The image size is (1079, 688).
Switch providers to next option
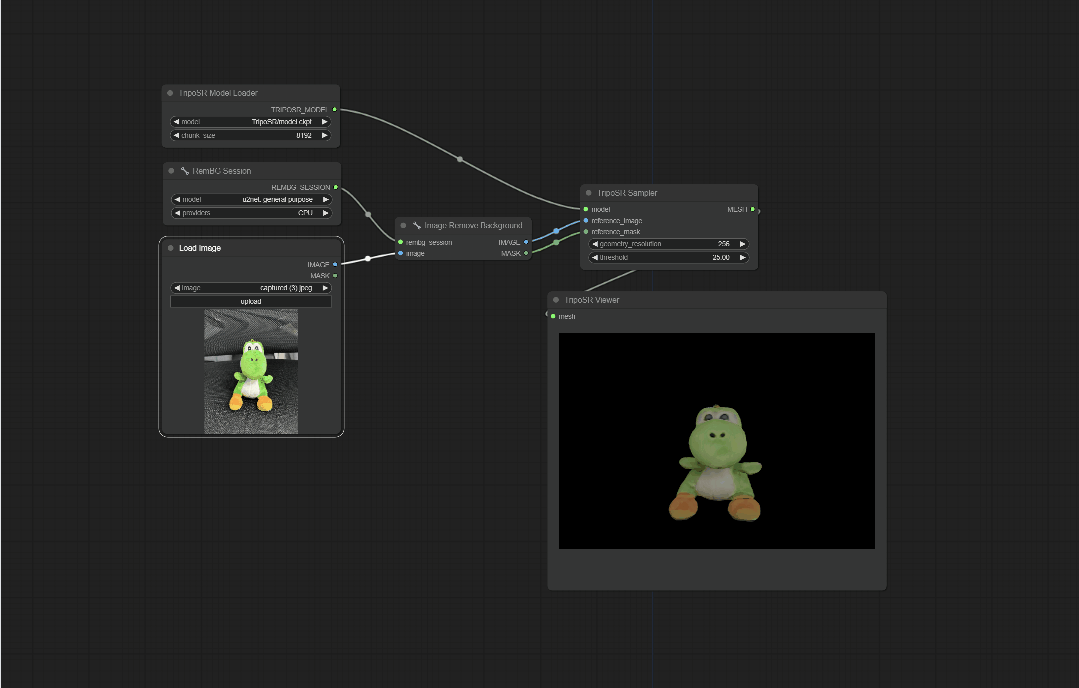pyautogui.click(x=325, y=213)
